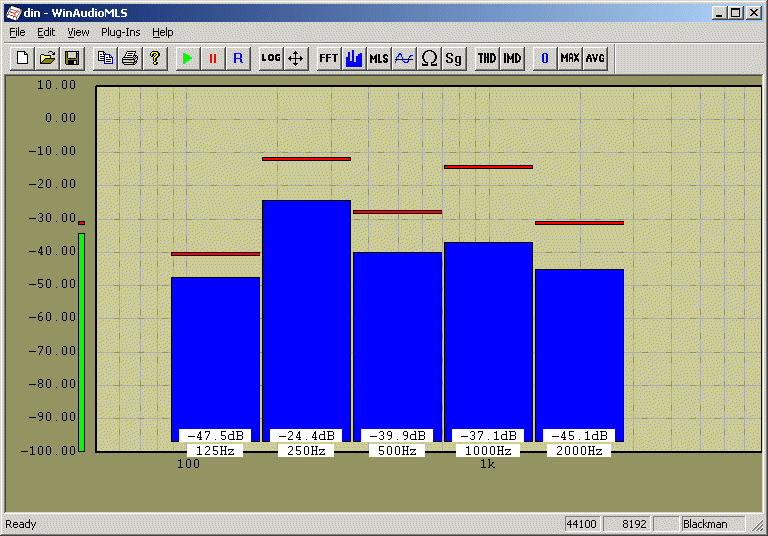Click the 1000Hz band label
The width and height of the screenshot is (768, 536).
click(x=489, y=451)
